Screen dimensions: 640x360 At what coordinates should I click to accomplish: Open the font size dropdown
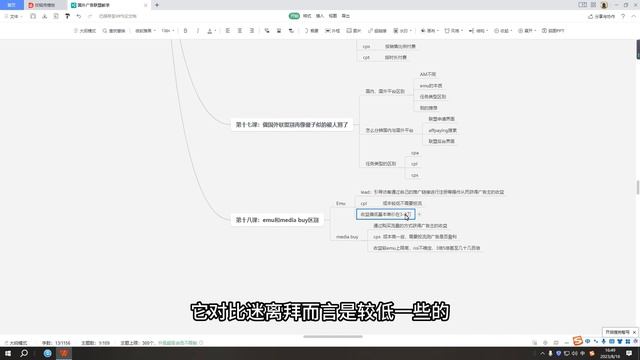pos(168,31)
